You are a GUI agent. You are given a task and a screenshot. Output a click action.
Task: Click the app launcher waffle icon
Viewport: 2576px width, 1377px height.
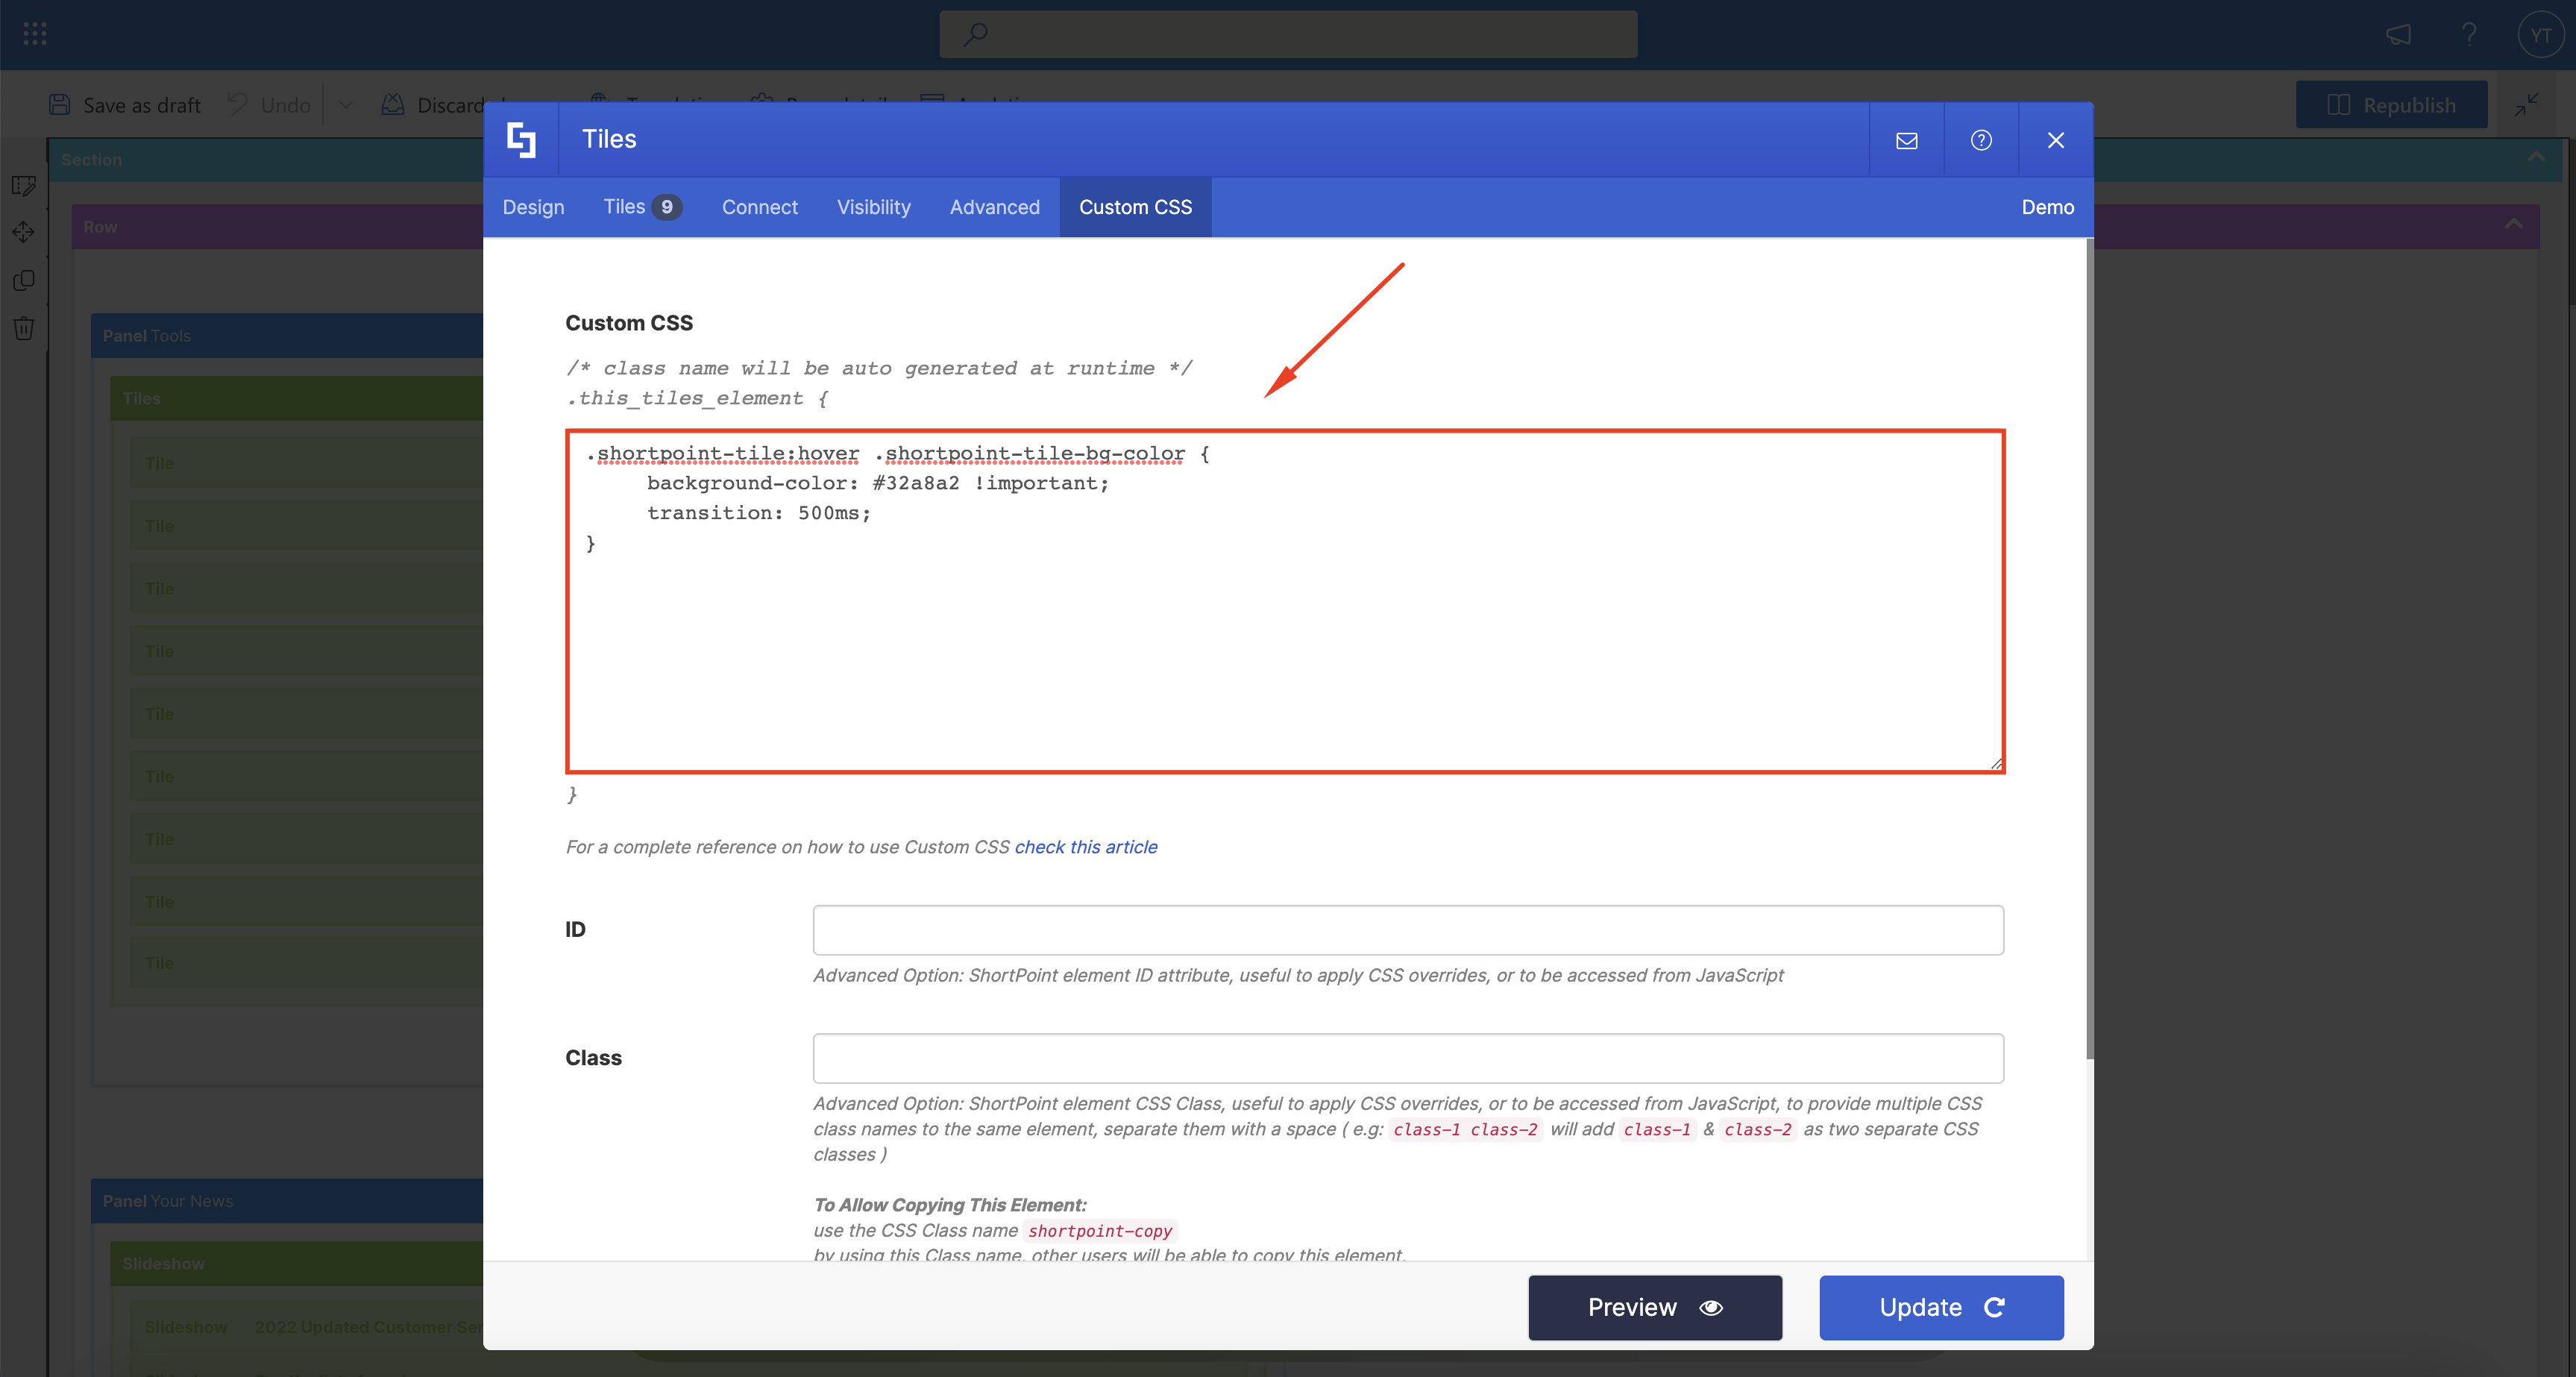point(35,33)
